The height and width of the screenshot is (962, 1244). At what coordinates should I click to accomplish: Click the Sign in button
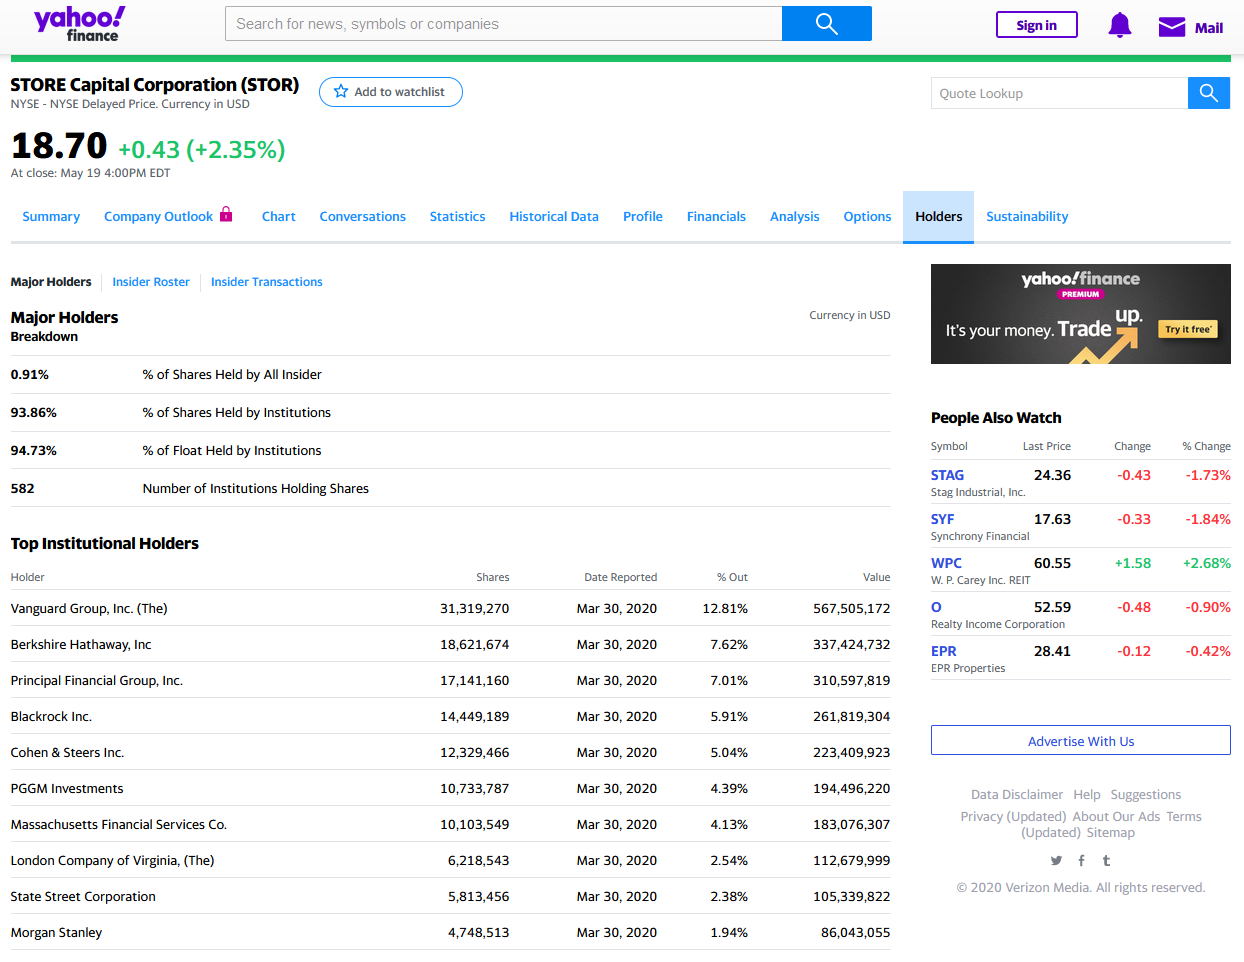(x=1037, y=25)
